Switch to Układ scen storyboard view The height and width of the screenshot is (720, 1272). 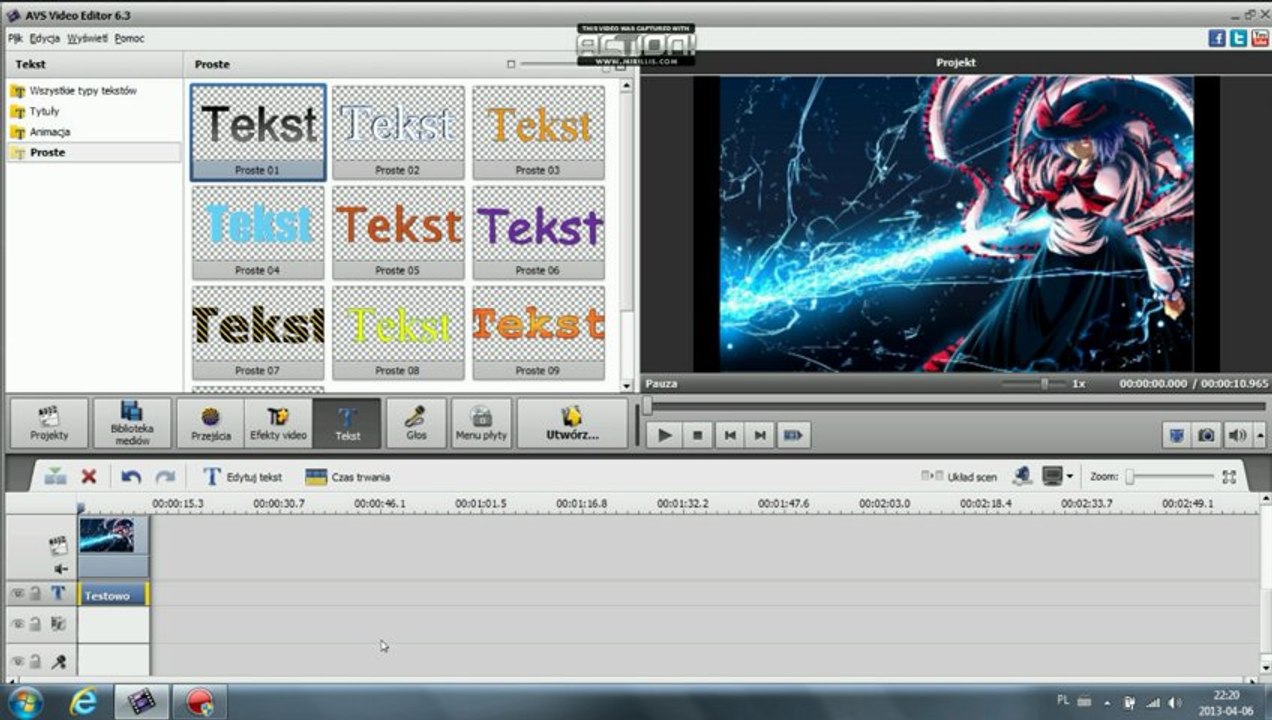(959, 477)
